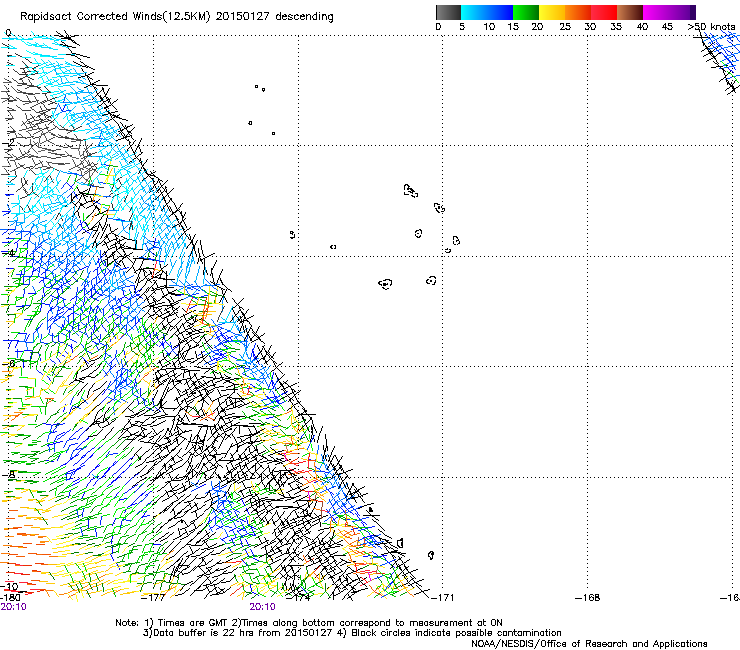Click the green 15–20 knots legend segment
This screenshot has height=650, width=740.
526,12
